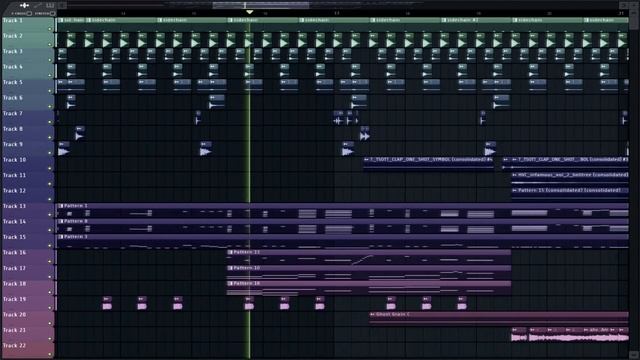Image resolution: width=640 pixels, height=360 pixels.
Task: Select the slide tool icon in playlist toolbar
Action: pyautogui.click(x=24, y=5)
